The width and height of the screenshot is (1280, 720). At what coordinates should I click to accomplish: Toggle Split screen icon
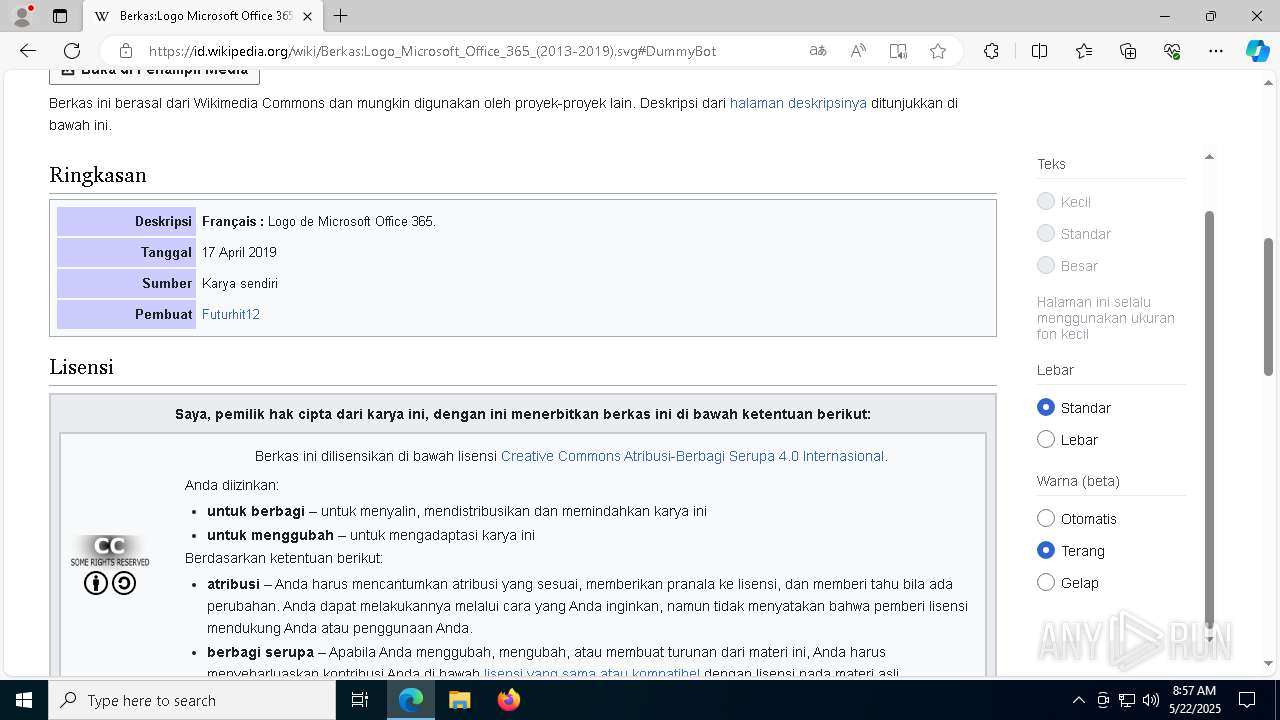pos(1039,51)
